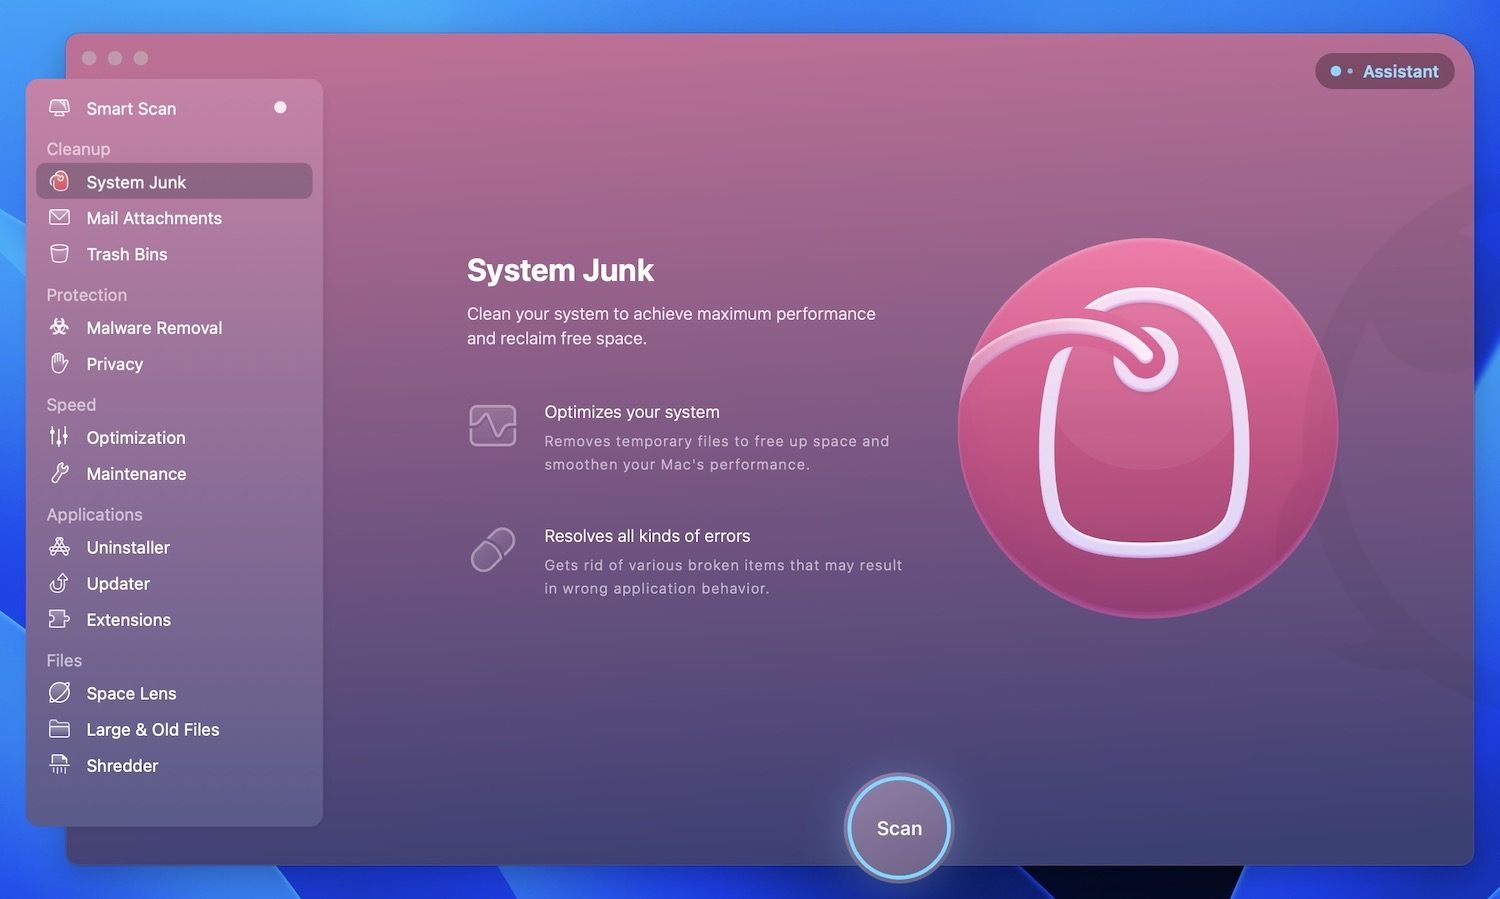Click the white status dot beside Smart Scan

coord(280,108)
